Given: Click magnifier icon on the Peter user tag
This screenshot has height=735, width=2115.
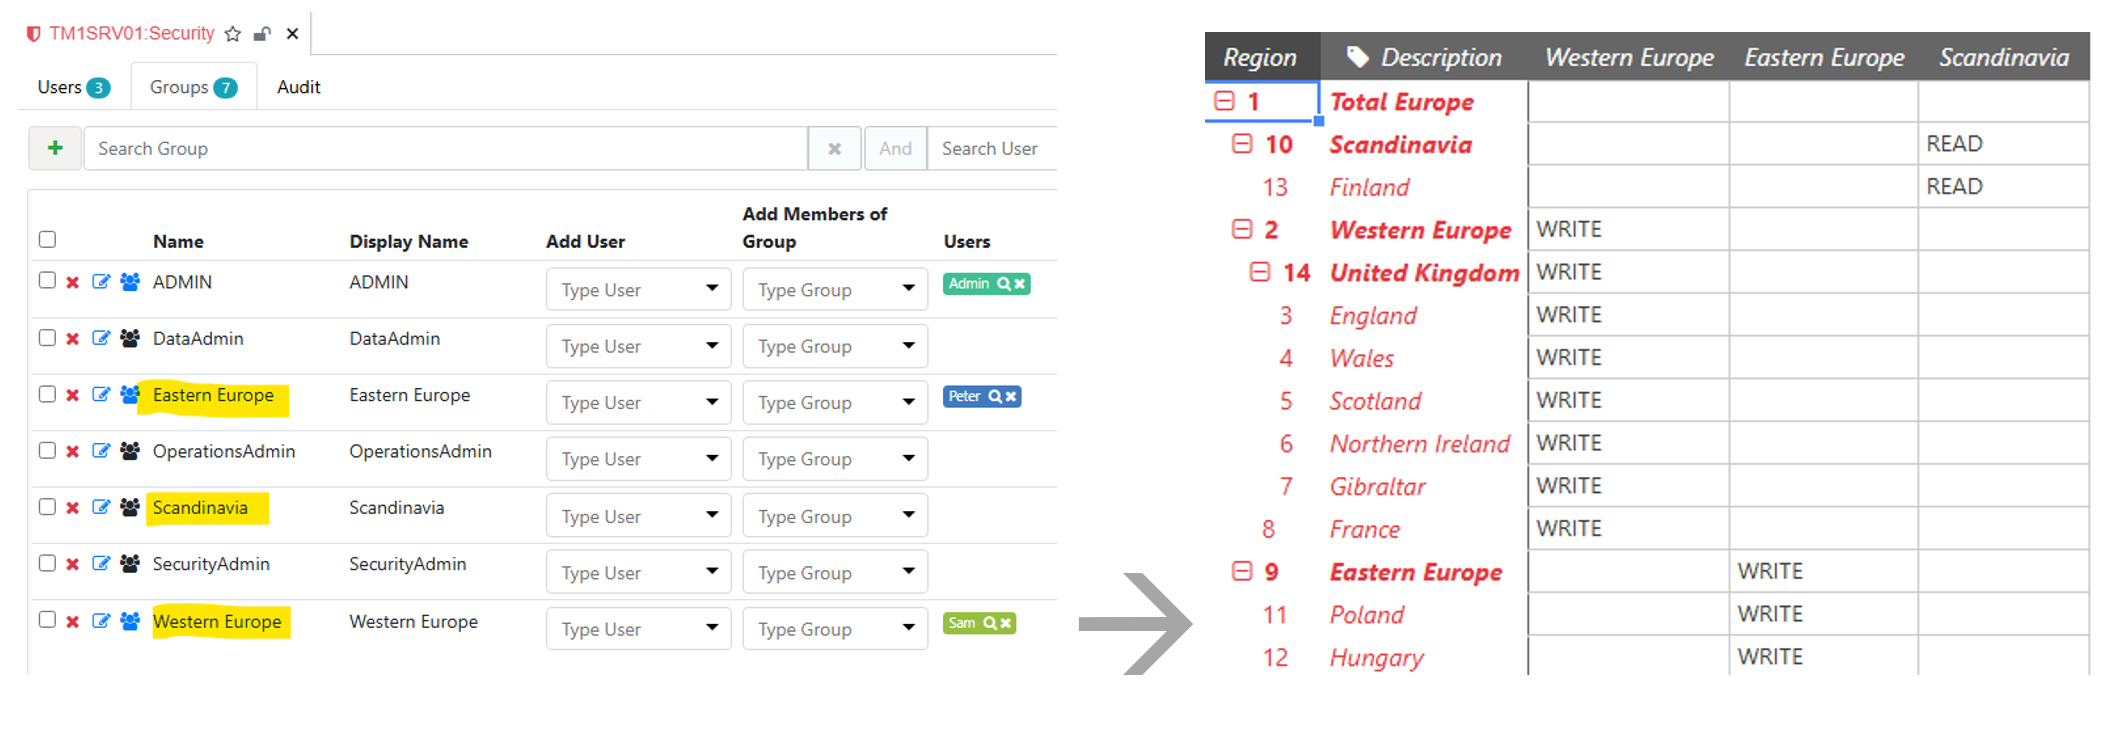Looking at the screenshot, I should pyautogui.click(x=995, y=397).
